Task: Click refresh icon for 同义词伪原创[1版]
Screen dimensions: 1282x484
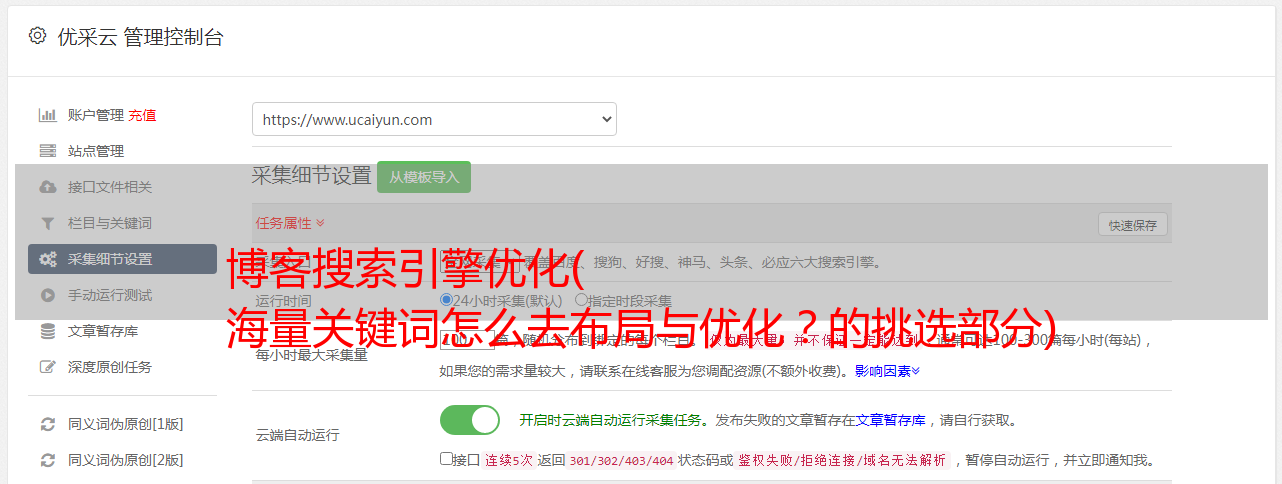Action: 47,424
